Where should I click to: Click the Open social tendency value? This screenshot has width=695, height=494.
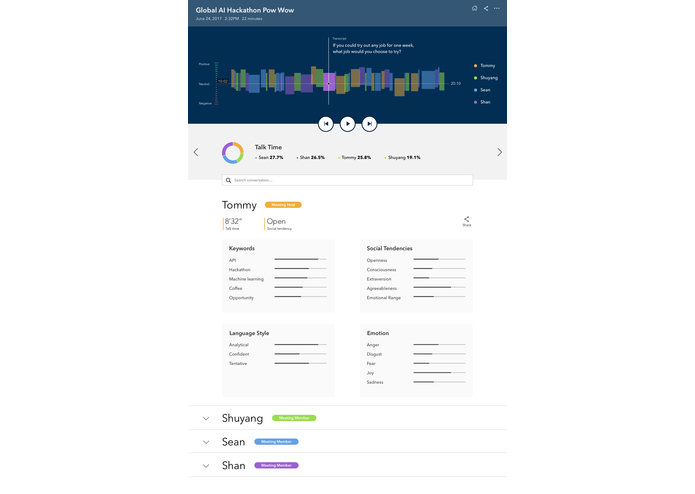coord(276,221)
